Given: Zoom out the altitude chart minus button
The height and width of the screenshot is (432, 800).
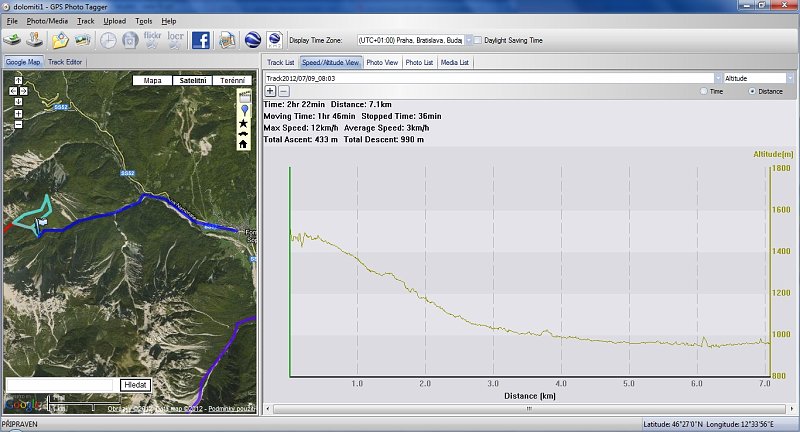Looking at the screenshot, I should pos(284,91).
